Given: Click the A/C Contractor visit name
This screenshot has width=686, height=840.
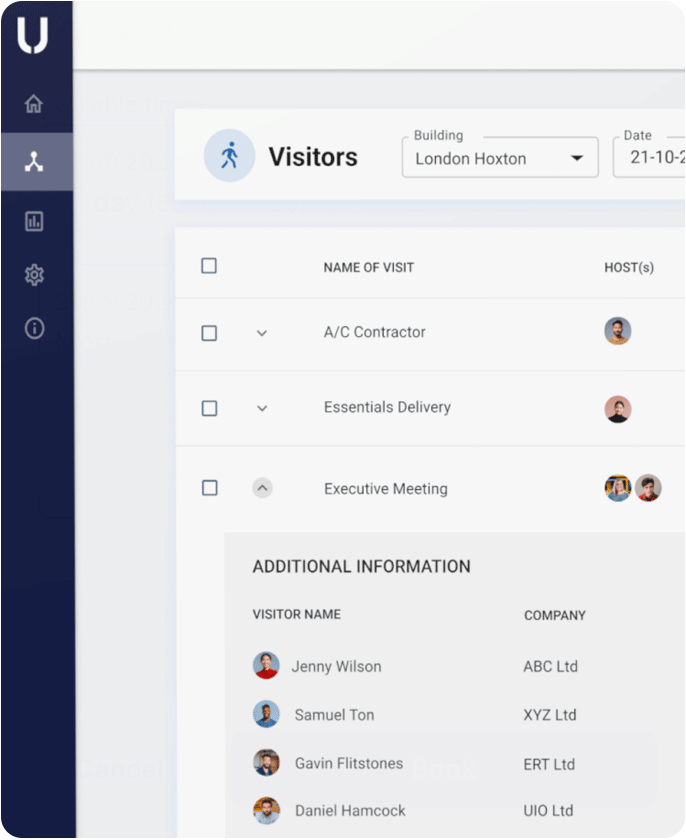Looking at the screenshot, I should [x=374, y=332].
